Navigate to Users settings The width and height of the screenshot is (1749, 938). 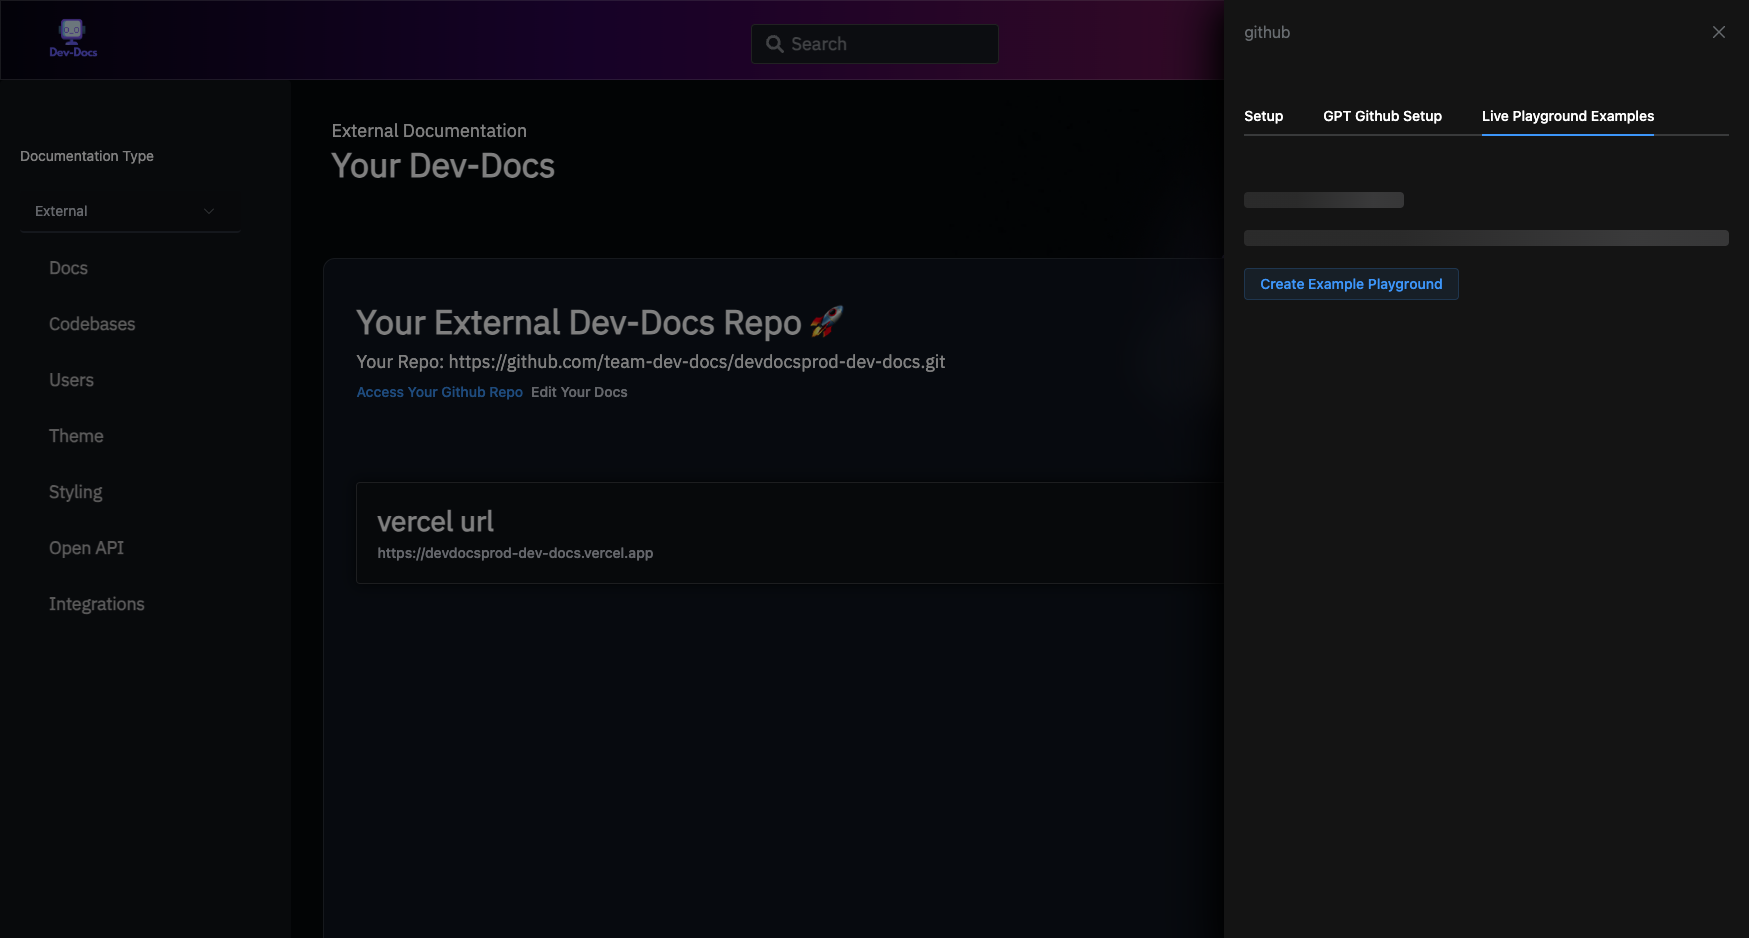pos(71,380)
